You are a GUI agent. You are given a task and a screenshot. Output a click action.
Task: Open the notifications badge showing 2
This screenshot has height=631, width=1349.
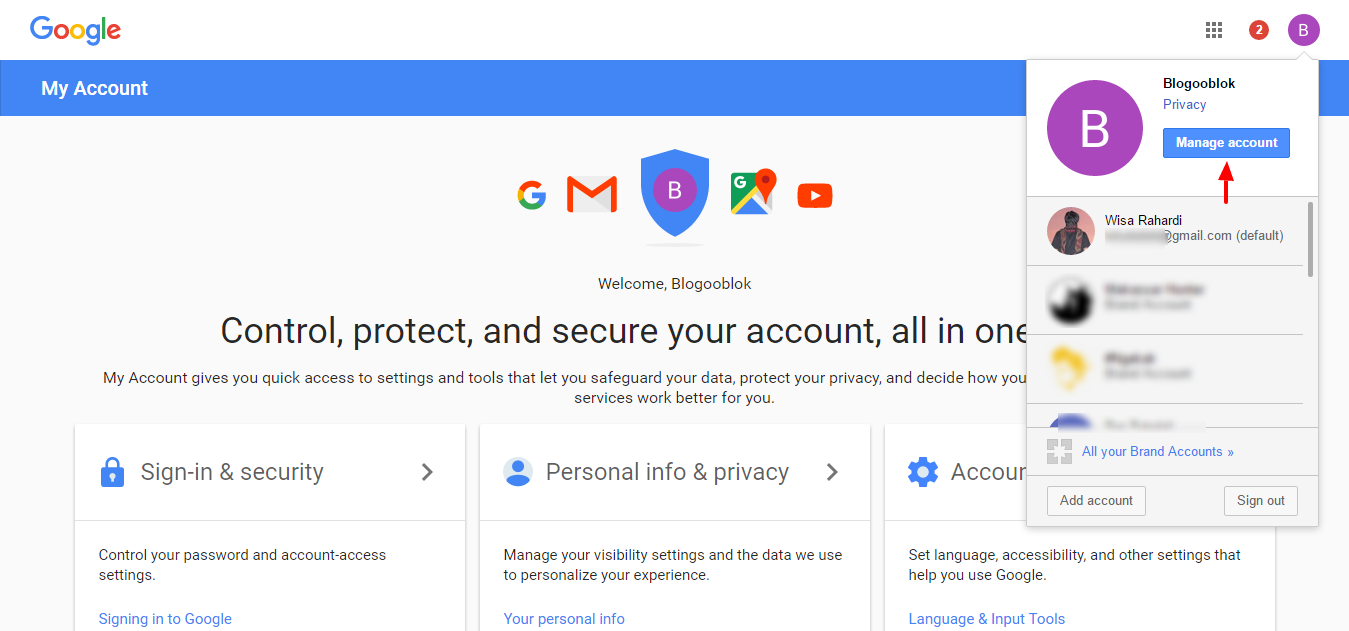click(1259, 30)
